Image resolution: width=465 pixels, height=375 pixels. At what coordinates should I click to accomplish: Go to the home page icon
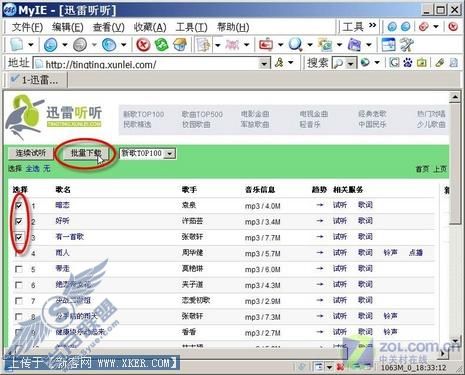click(180, 44)
